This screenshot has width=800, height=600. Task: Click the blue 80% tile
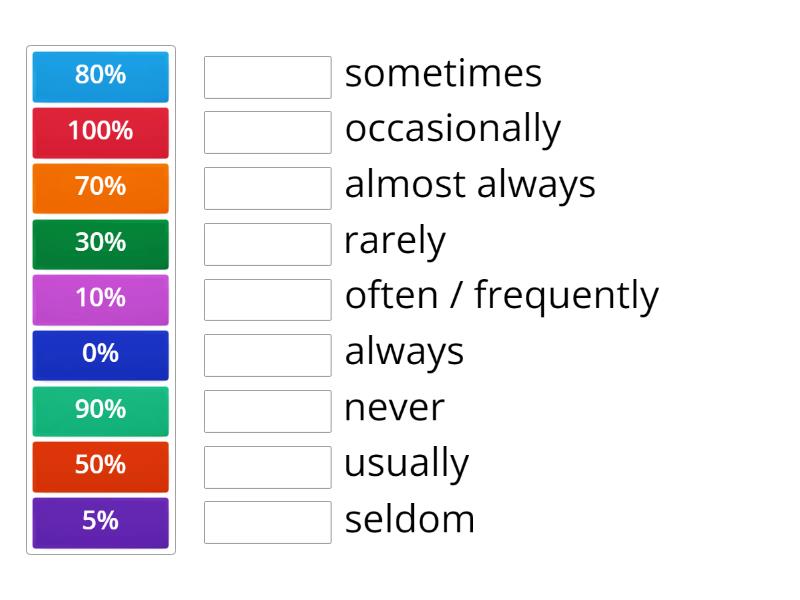(100, 75)
